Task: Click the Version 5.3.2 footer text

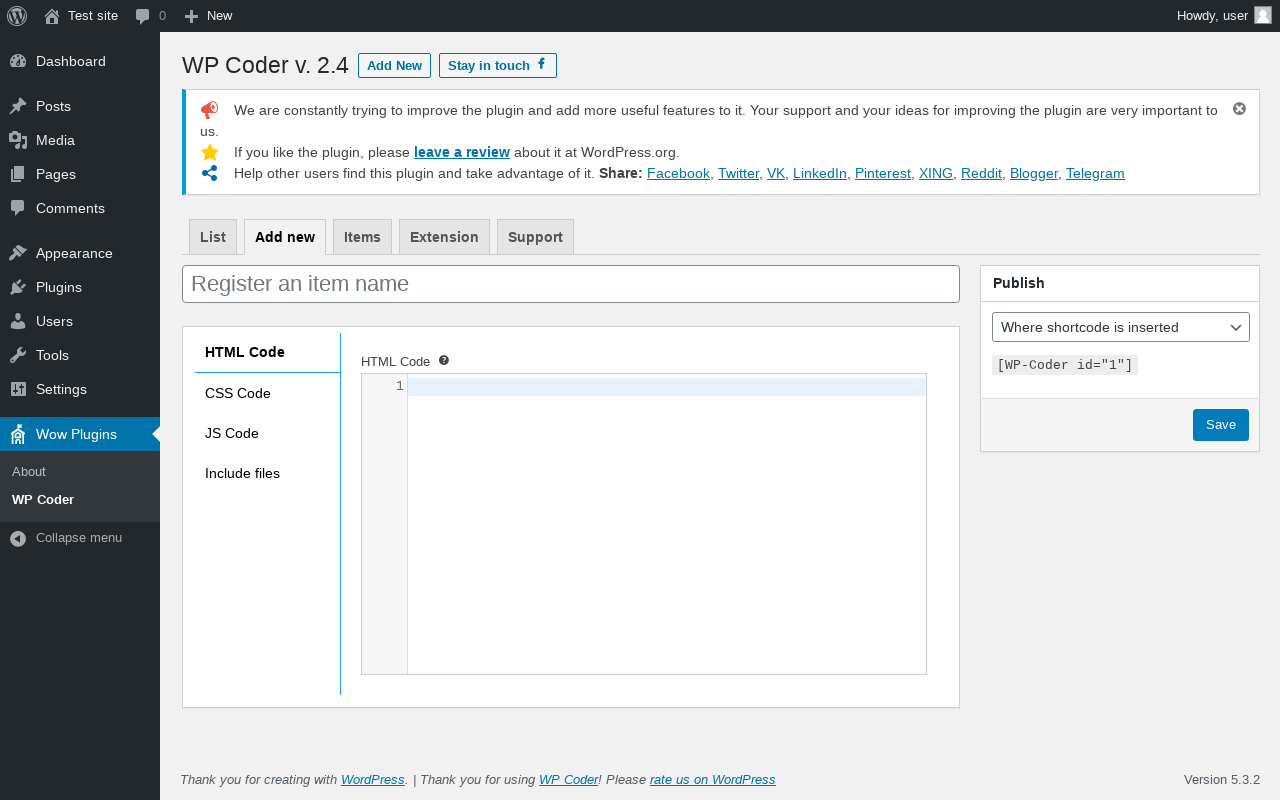Action: pyautogui.click(x=1222, y=779)
